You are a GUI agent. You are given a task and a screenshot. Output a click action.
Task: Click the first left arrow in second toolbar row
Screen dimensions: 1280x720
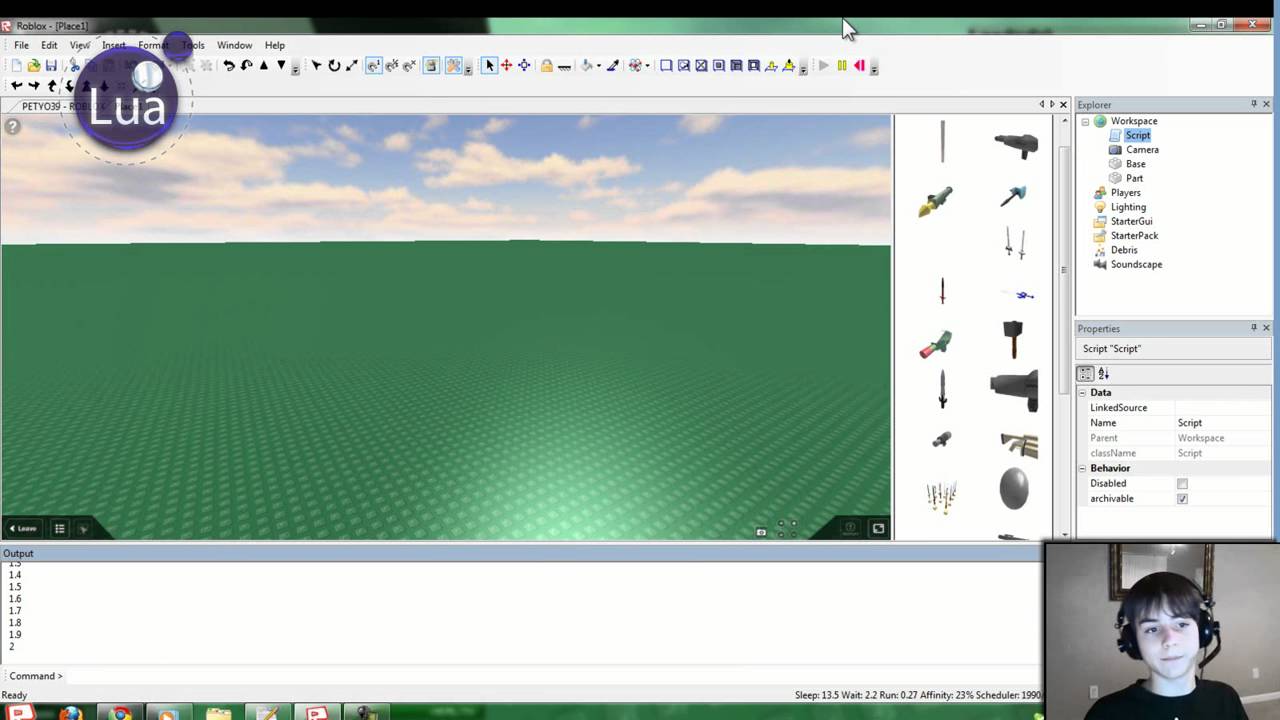tap(16, 86)
